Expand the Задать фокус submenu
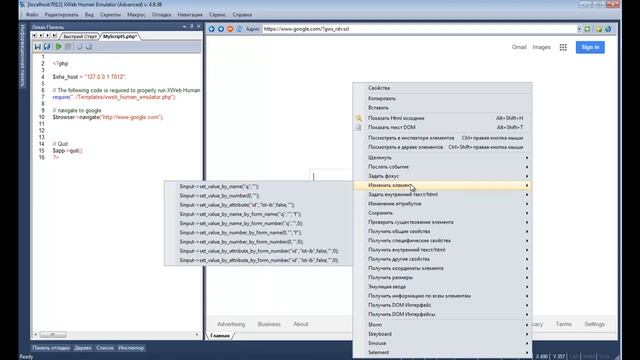This screenshot has height=360, width=640. [x=442, y=176]
